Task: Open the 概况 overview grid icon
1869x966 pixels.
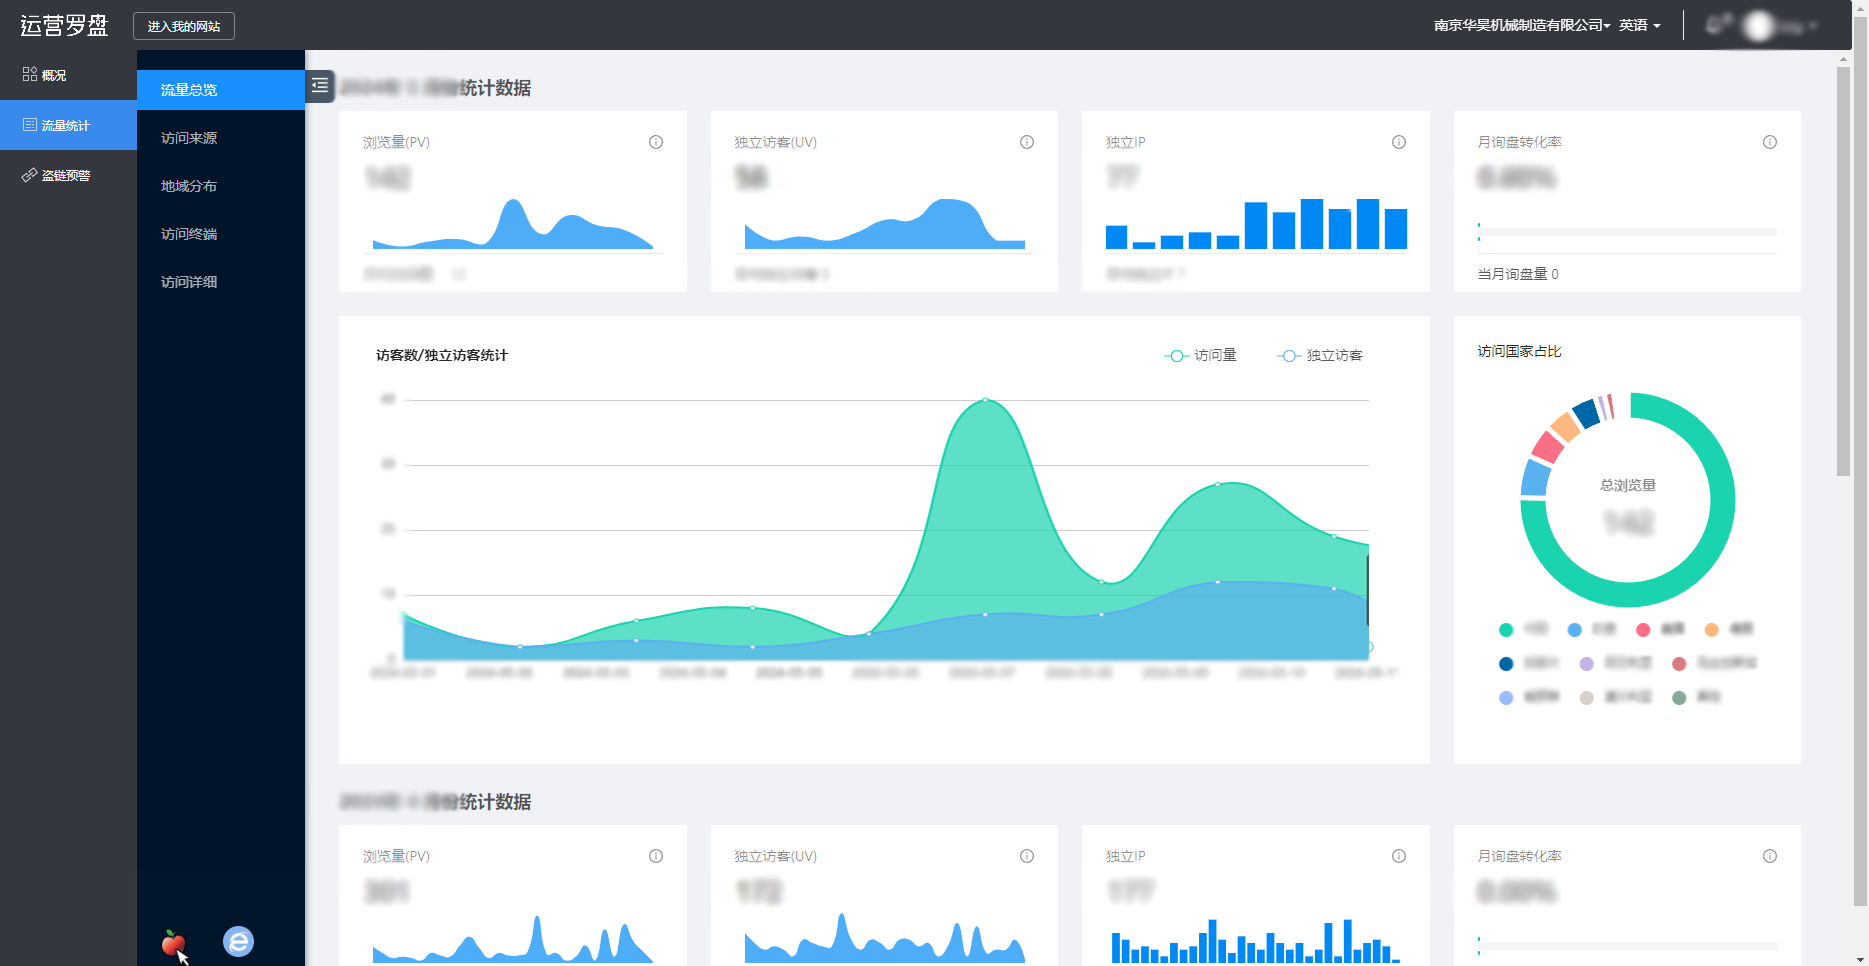Action: click(x=30, y=75)
